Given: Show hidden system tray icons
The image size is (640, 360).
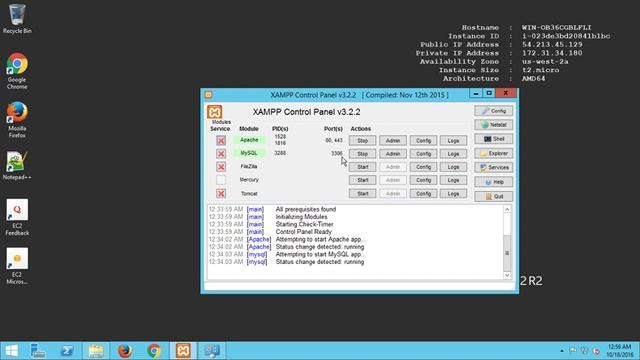Looking at the screenshot, I should point(562,351).
